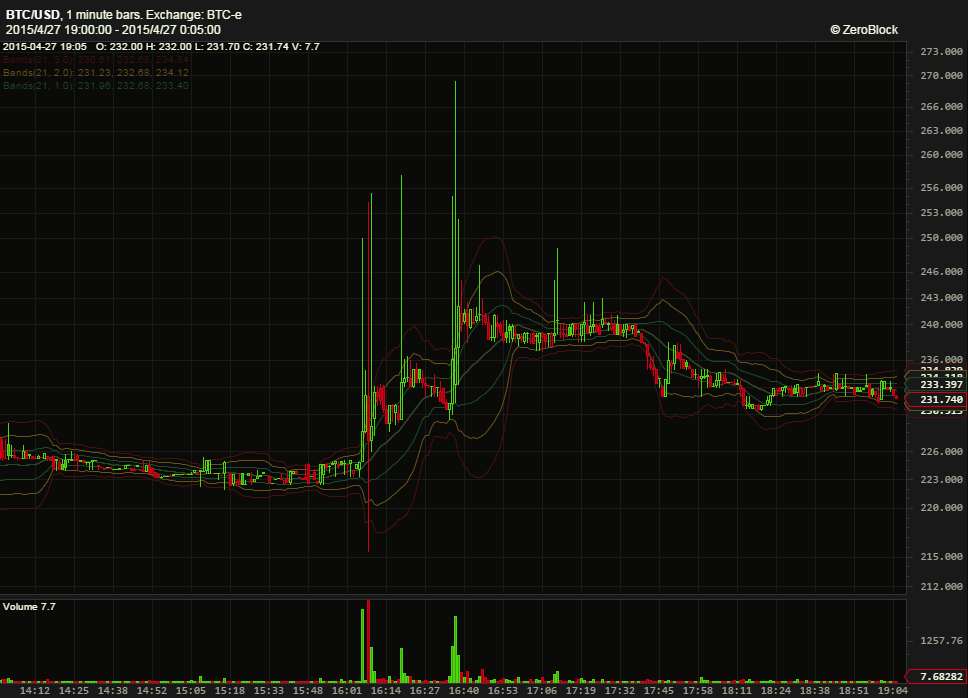
Task: Click the 270.000 price axis label
Action: 941,75
